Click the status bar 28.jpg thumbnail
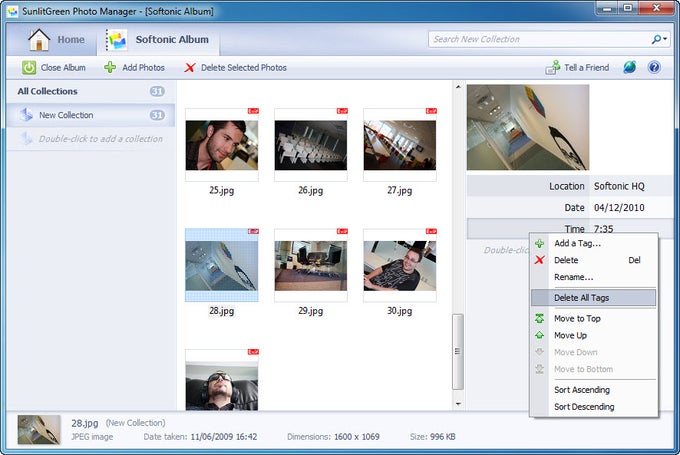680x455 pixels. pos(39,429)
